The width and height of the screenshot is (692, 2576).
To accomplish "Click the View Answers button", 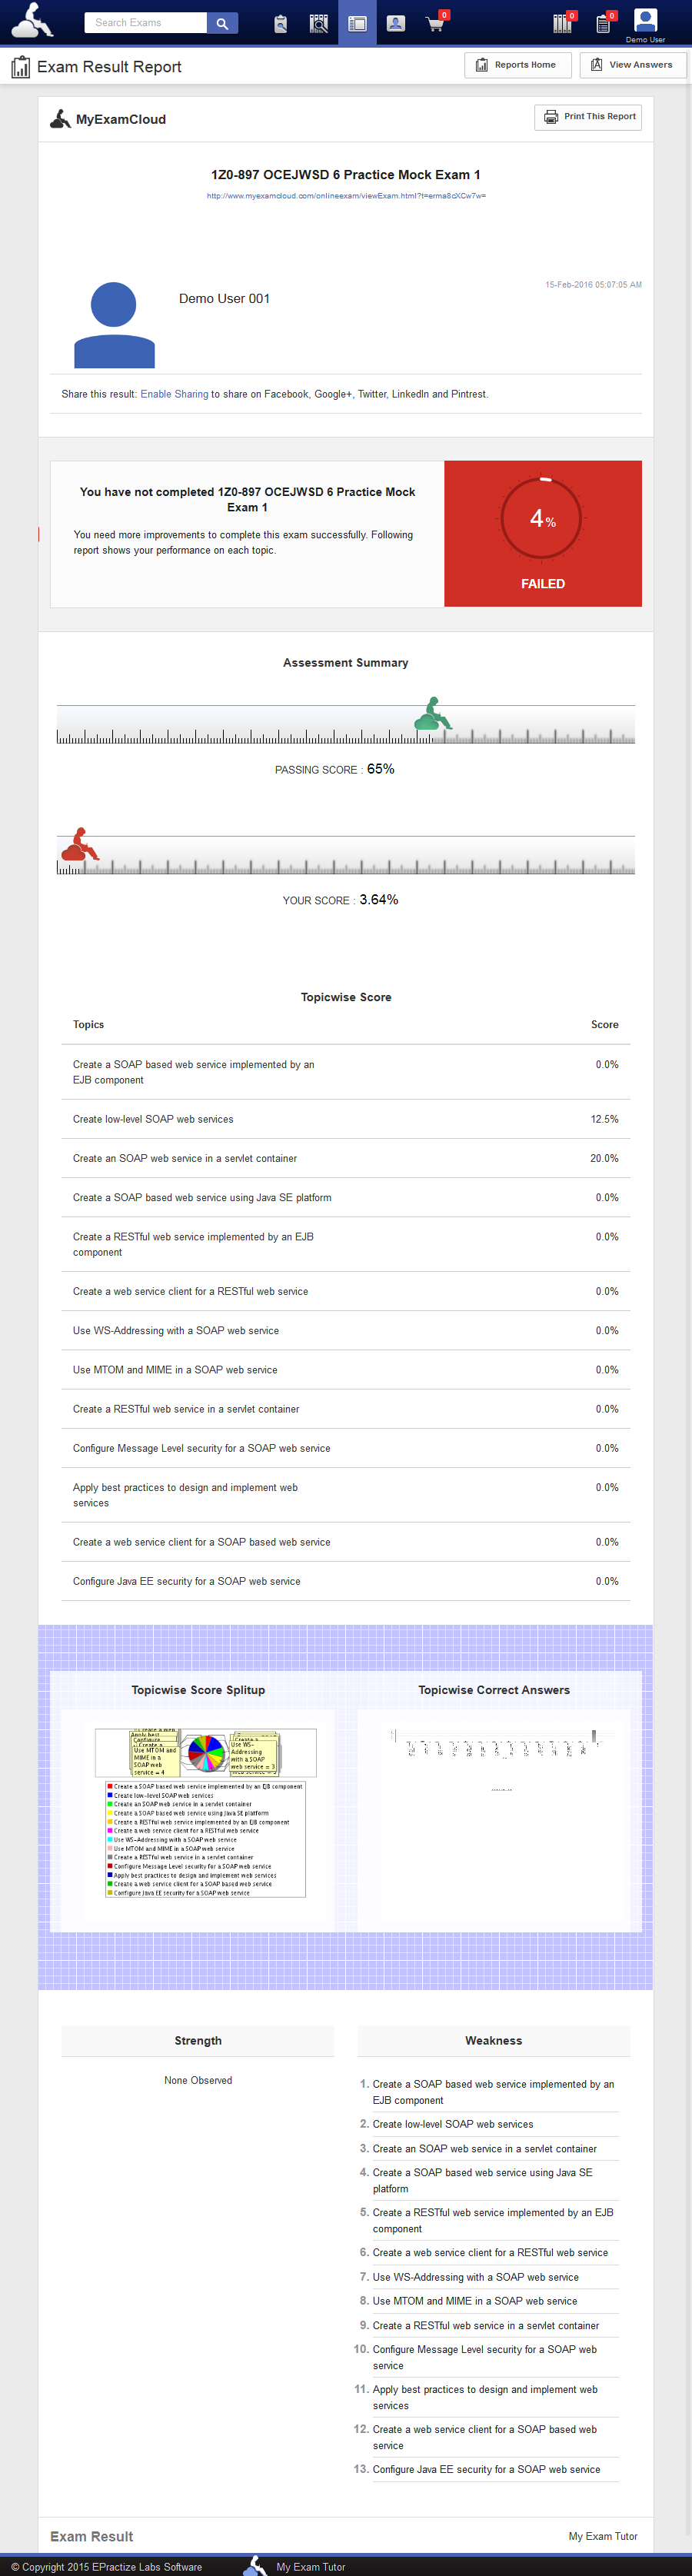I will pos(632,65).
